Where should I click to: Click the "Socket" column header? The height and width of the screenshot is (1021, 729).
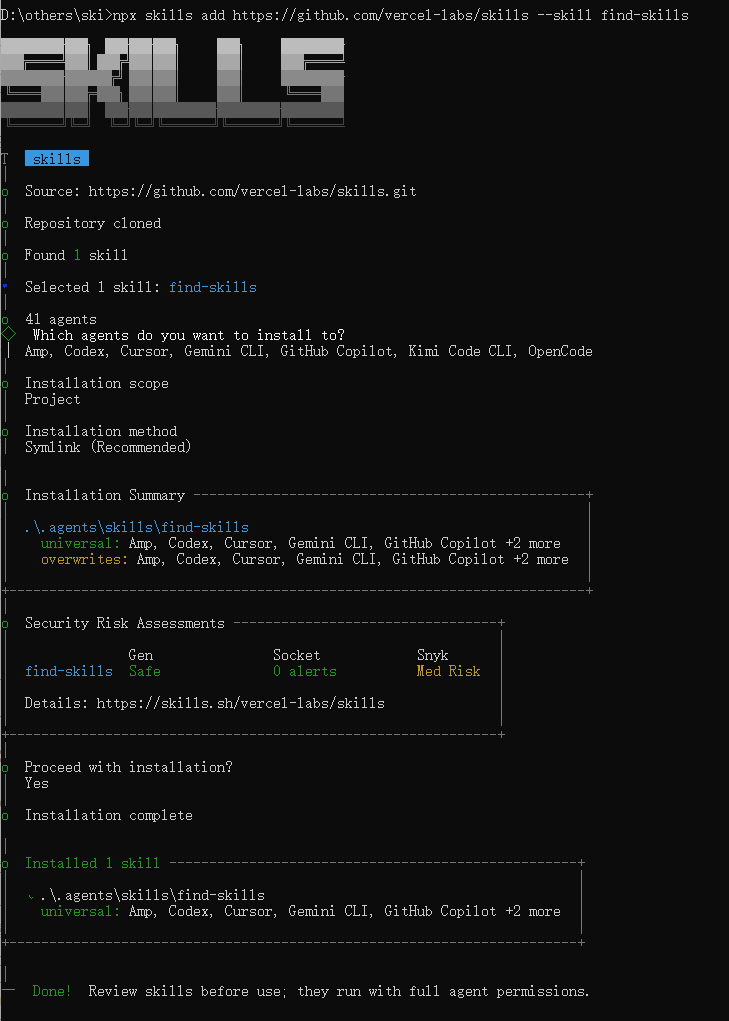297,655
